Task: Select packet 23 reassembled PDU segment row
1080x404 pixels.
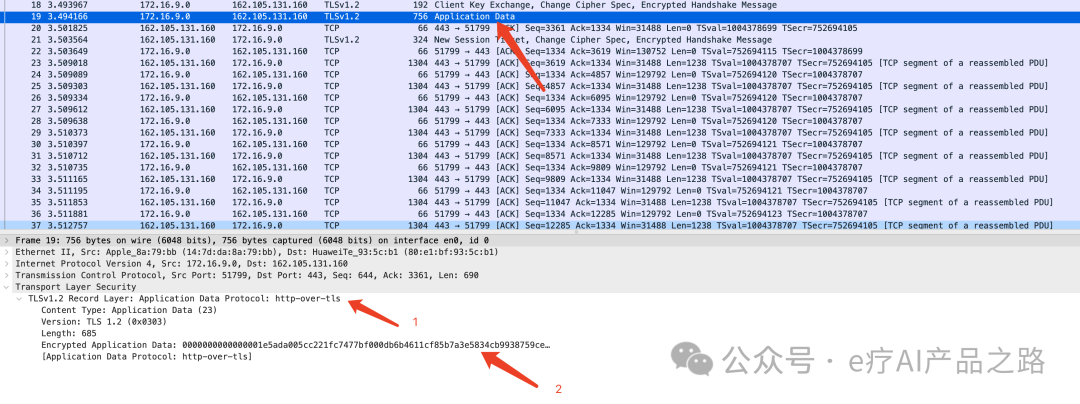Action: coord(400,63)
